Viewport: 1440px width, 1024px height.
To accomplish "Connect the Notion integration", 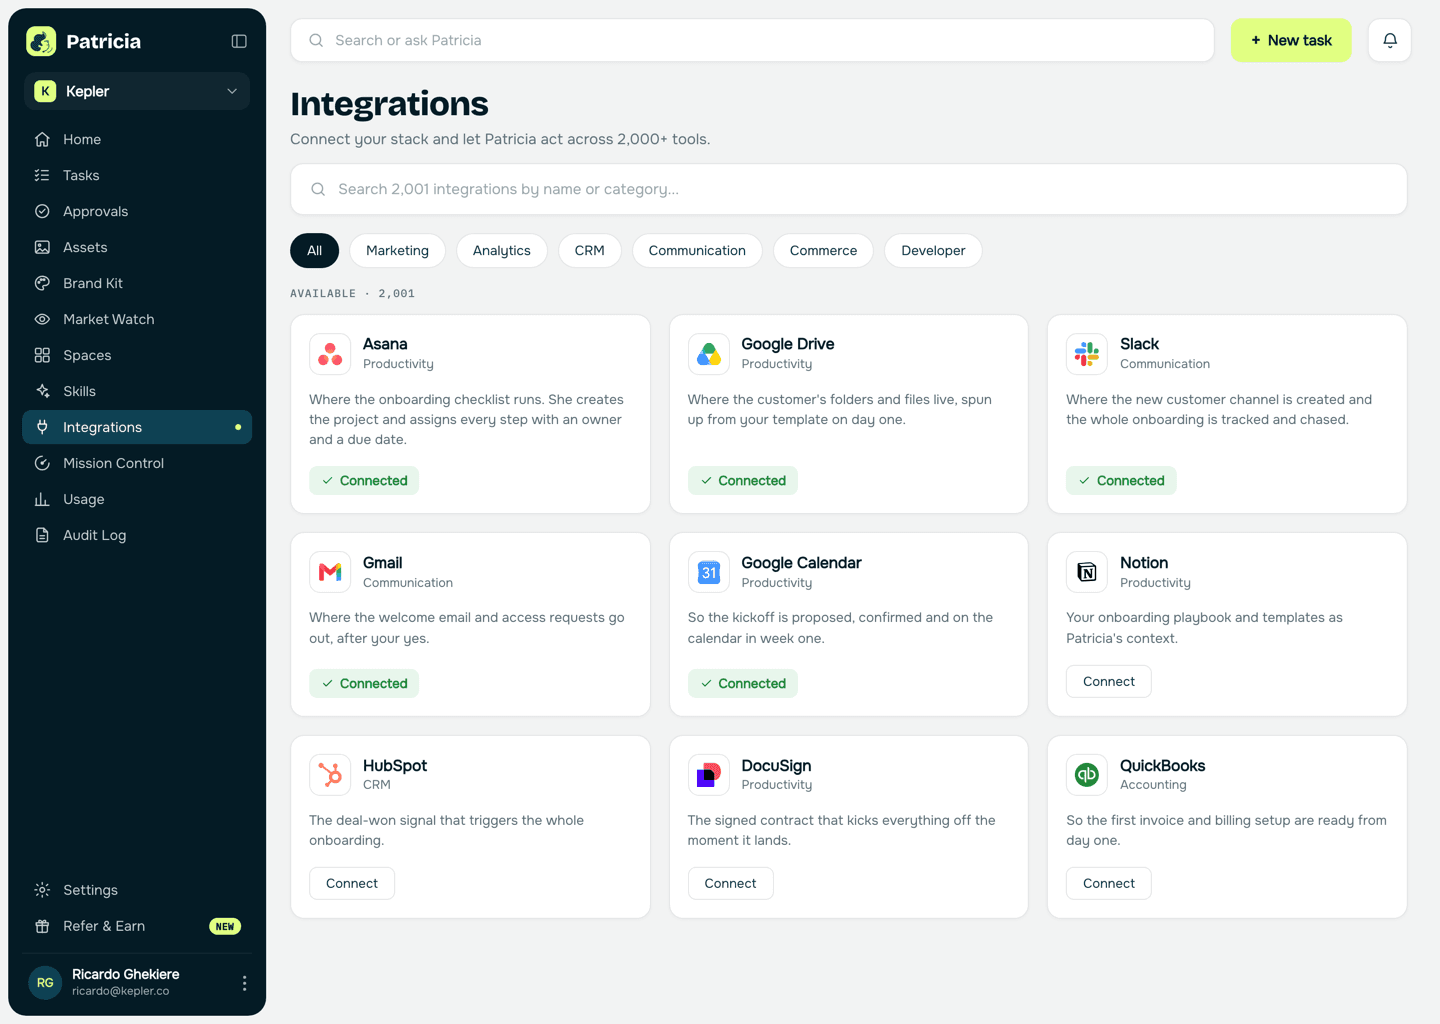I will click(1109, 681).
